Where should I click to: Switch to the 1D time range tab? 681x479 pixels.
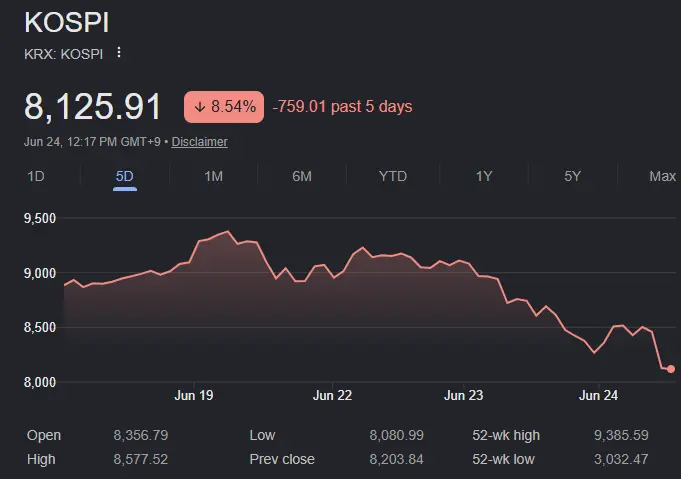[36, 176]
